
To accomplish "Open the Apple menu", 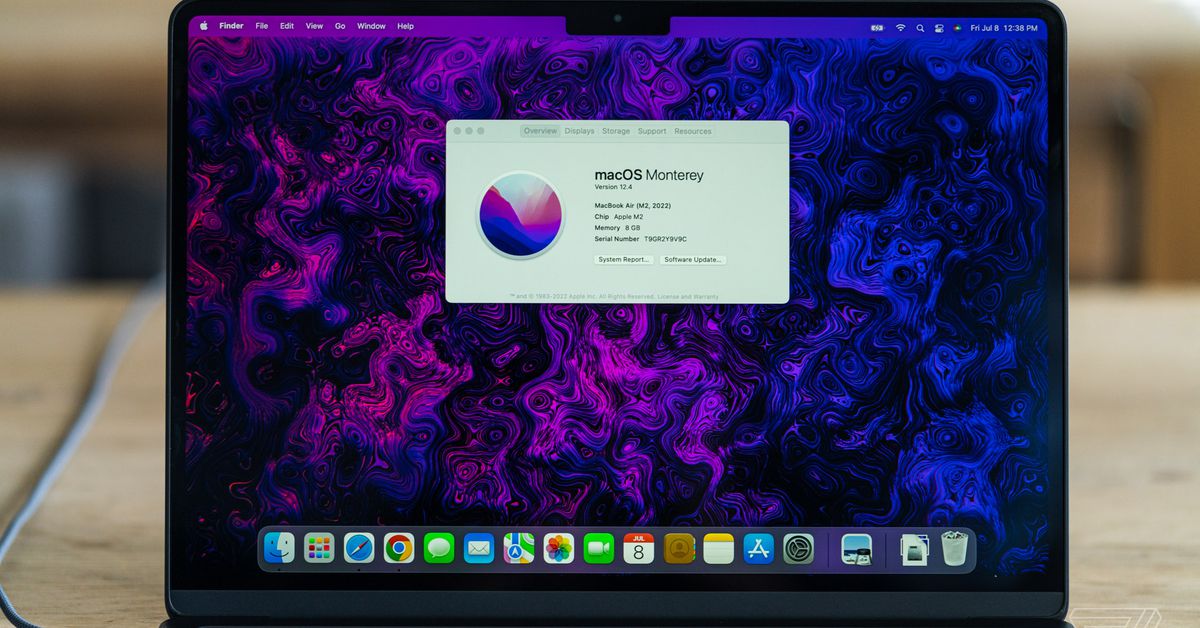I will coord(203,26).
